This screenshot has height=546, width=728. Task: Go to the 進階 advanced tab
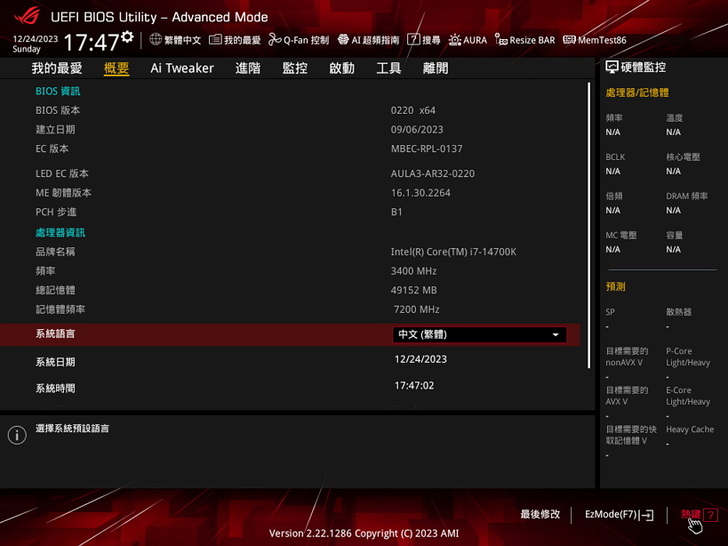[248, 68]
